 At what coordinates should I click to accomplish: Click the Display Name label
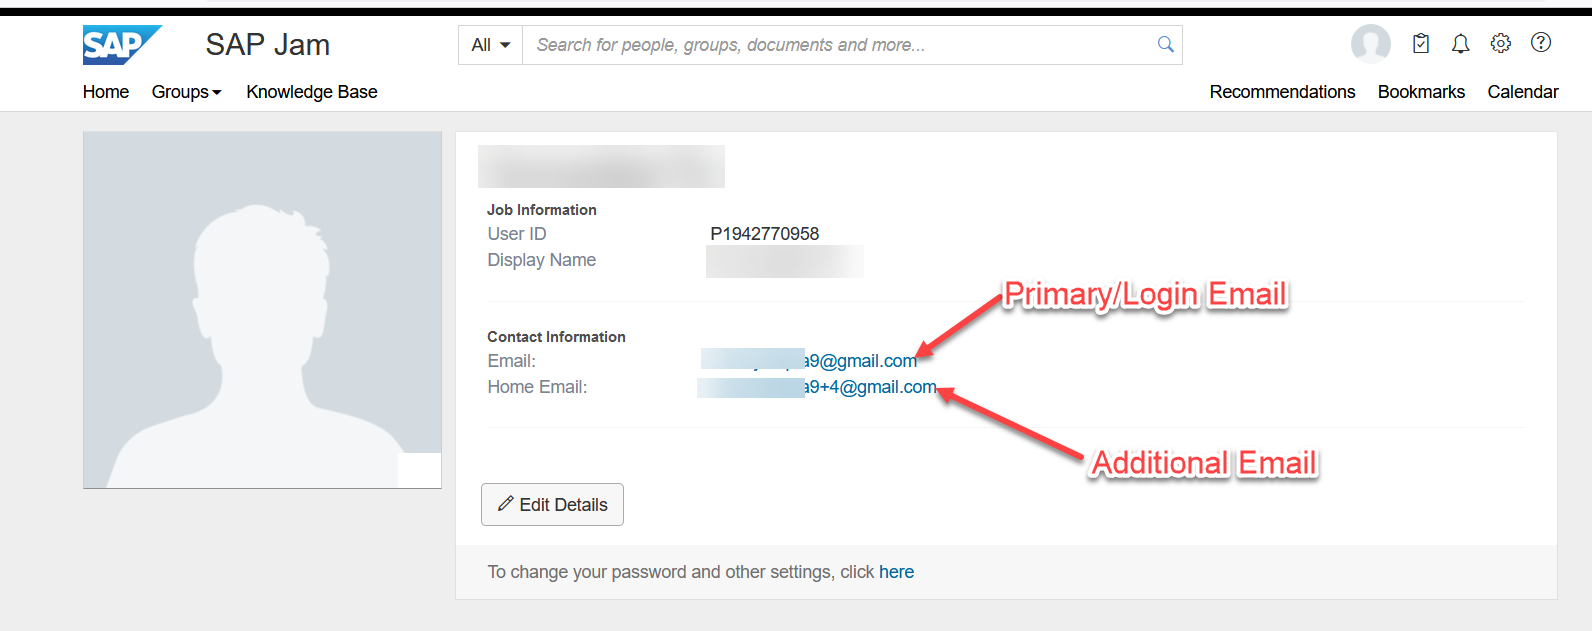(x=542, y=260)
